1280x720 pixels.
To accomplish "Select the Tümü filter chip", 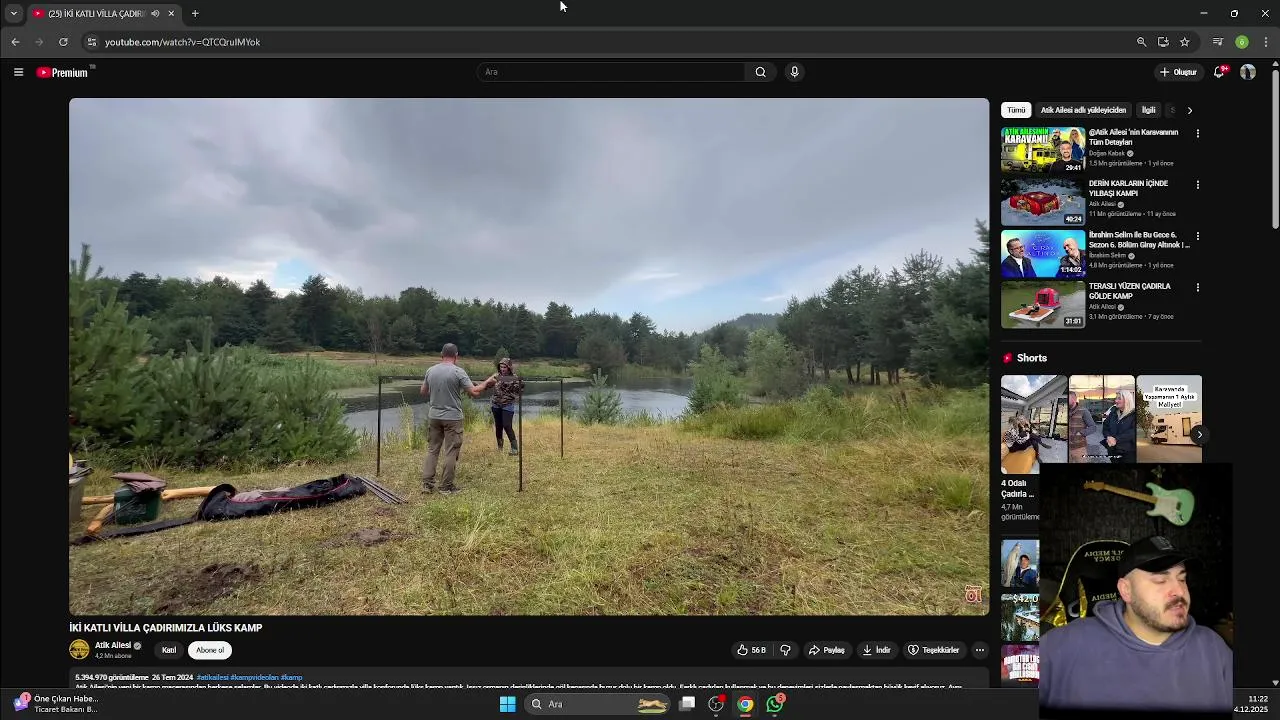I will (1016, 110).
